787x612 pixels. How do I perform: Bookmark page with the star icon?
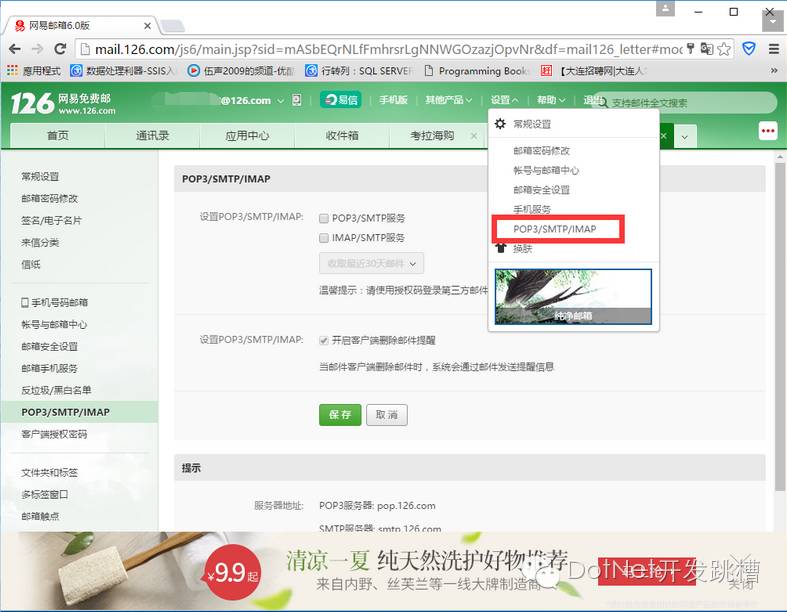tap(724, 49)
